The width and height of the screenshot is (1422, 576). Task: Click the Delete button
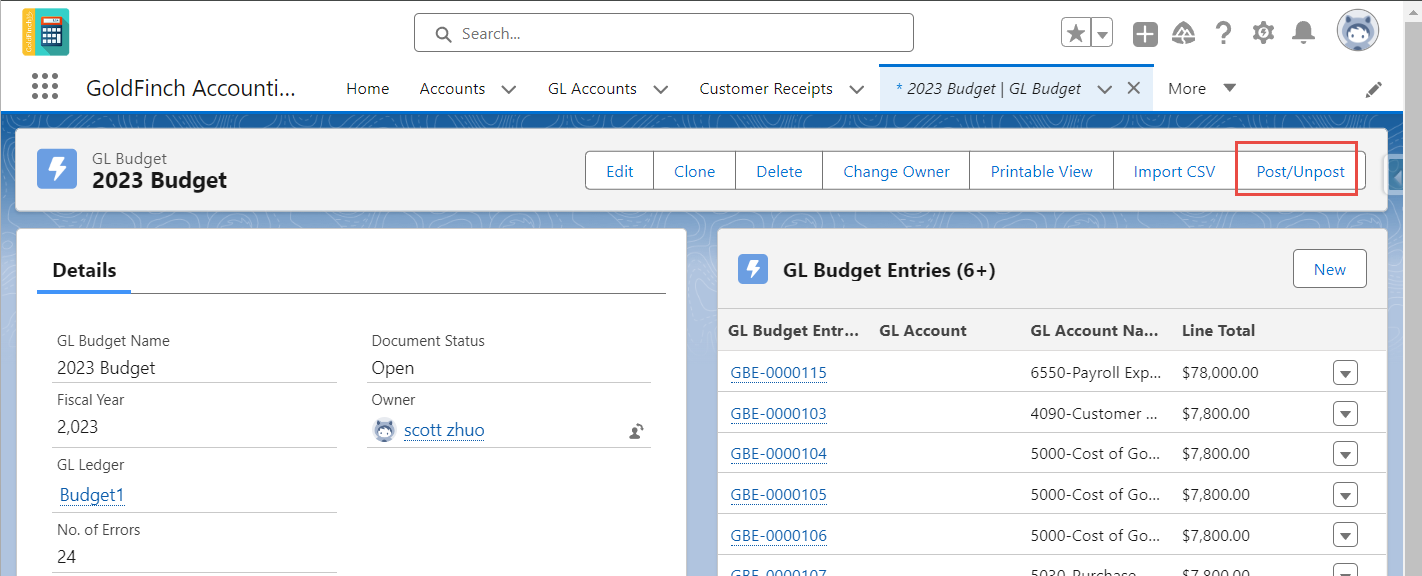[x=779, y=171]
